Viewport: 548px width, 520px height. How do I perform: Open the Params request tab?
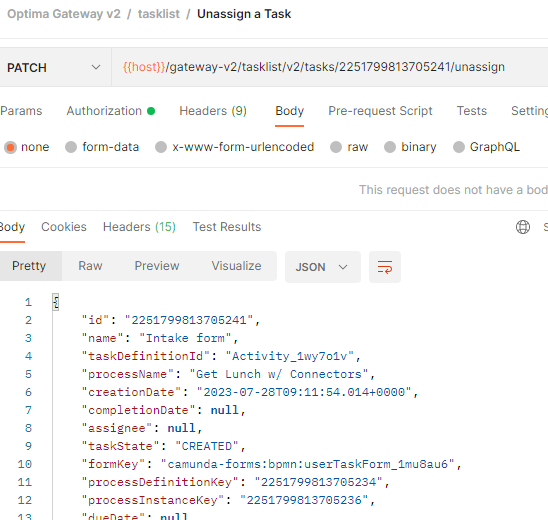[x=21, y=111]
